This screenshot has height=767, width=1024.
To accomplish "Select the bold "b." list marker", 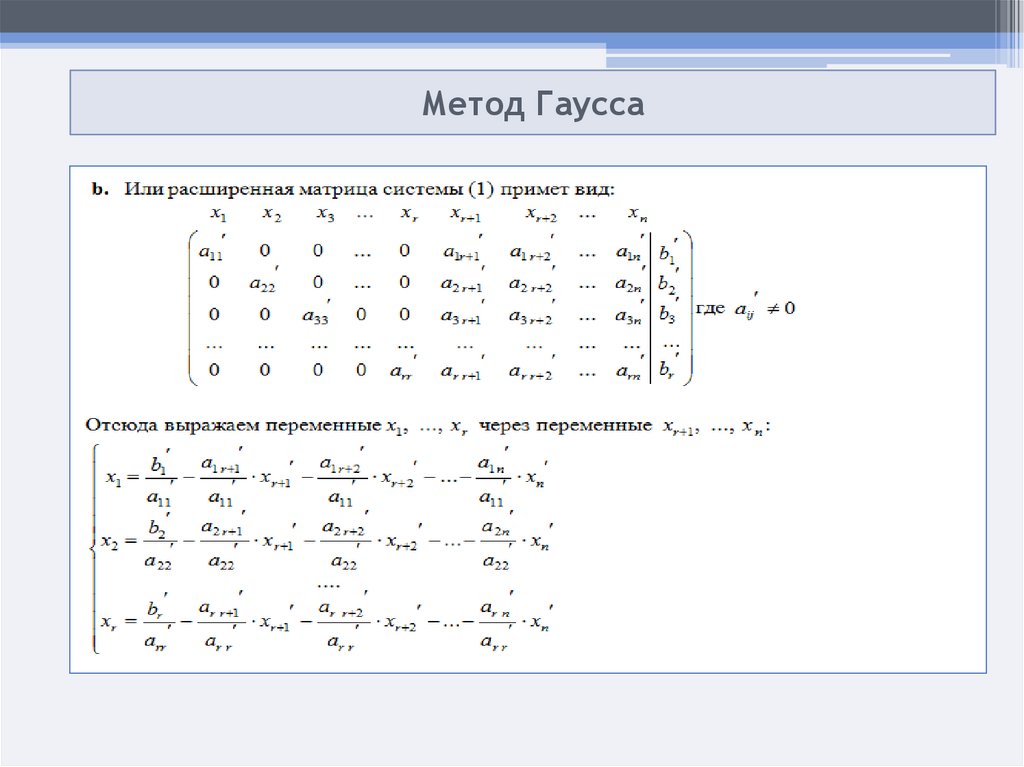I will point(100,189).
